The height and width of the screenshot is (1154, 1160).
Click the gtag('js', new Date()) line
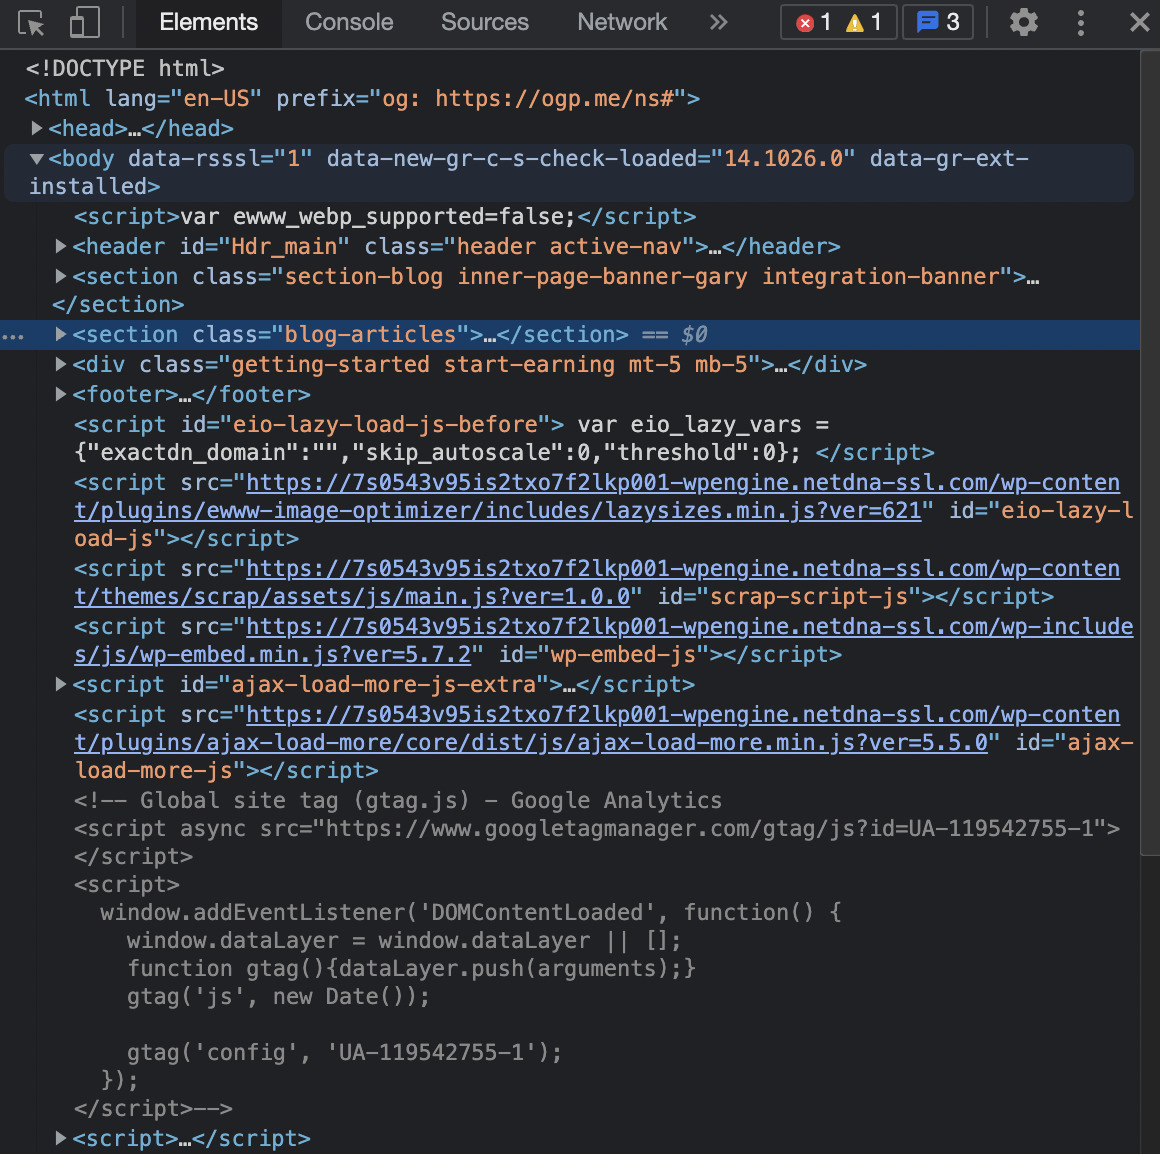click(x=278, y=996)
